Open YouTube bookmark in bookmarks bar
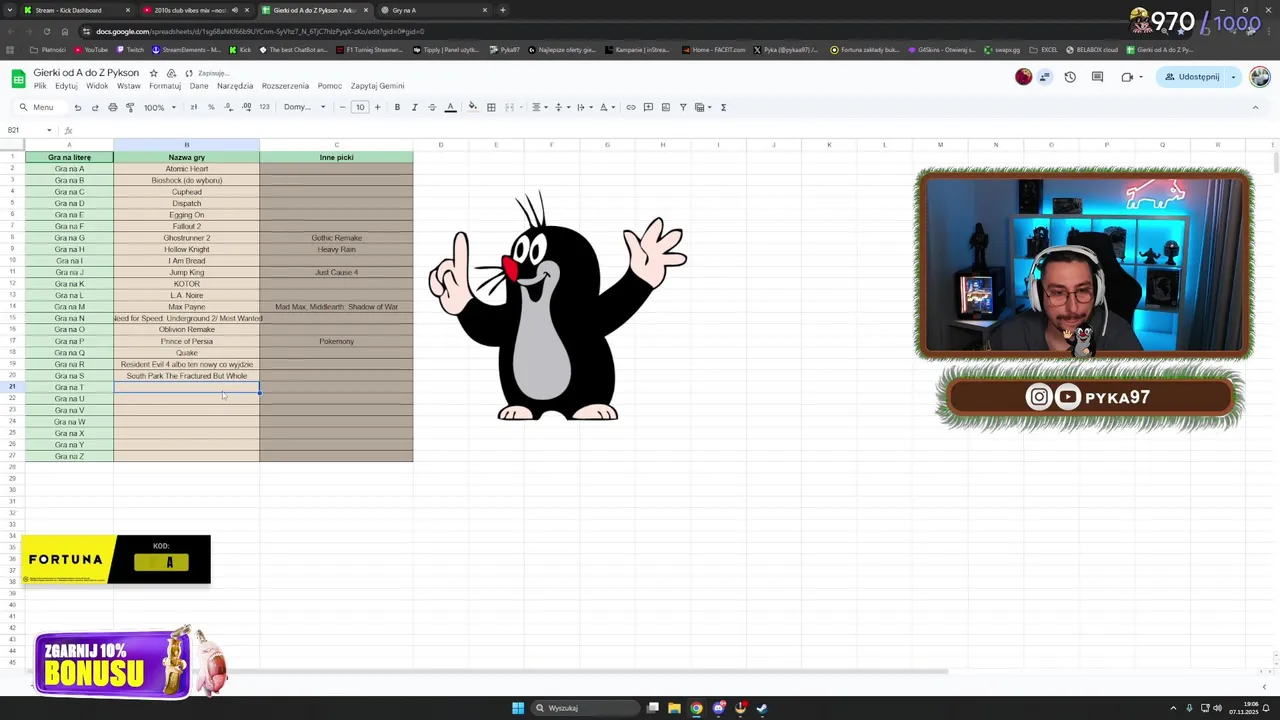1280x720 pixels. [90, 49]
